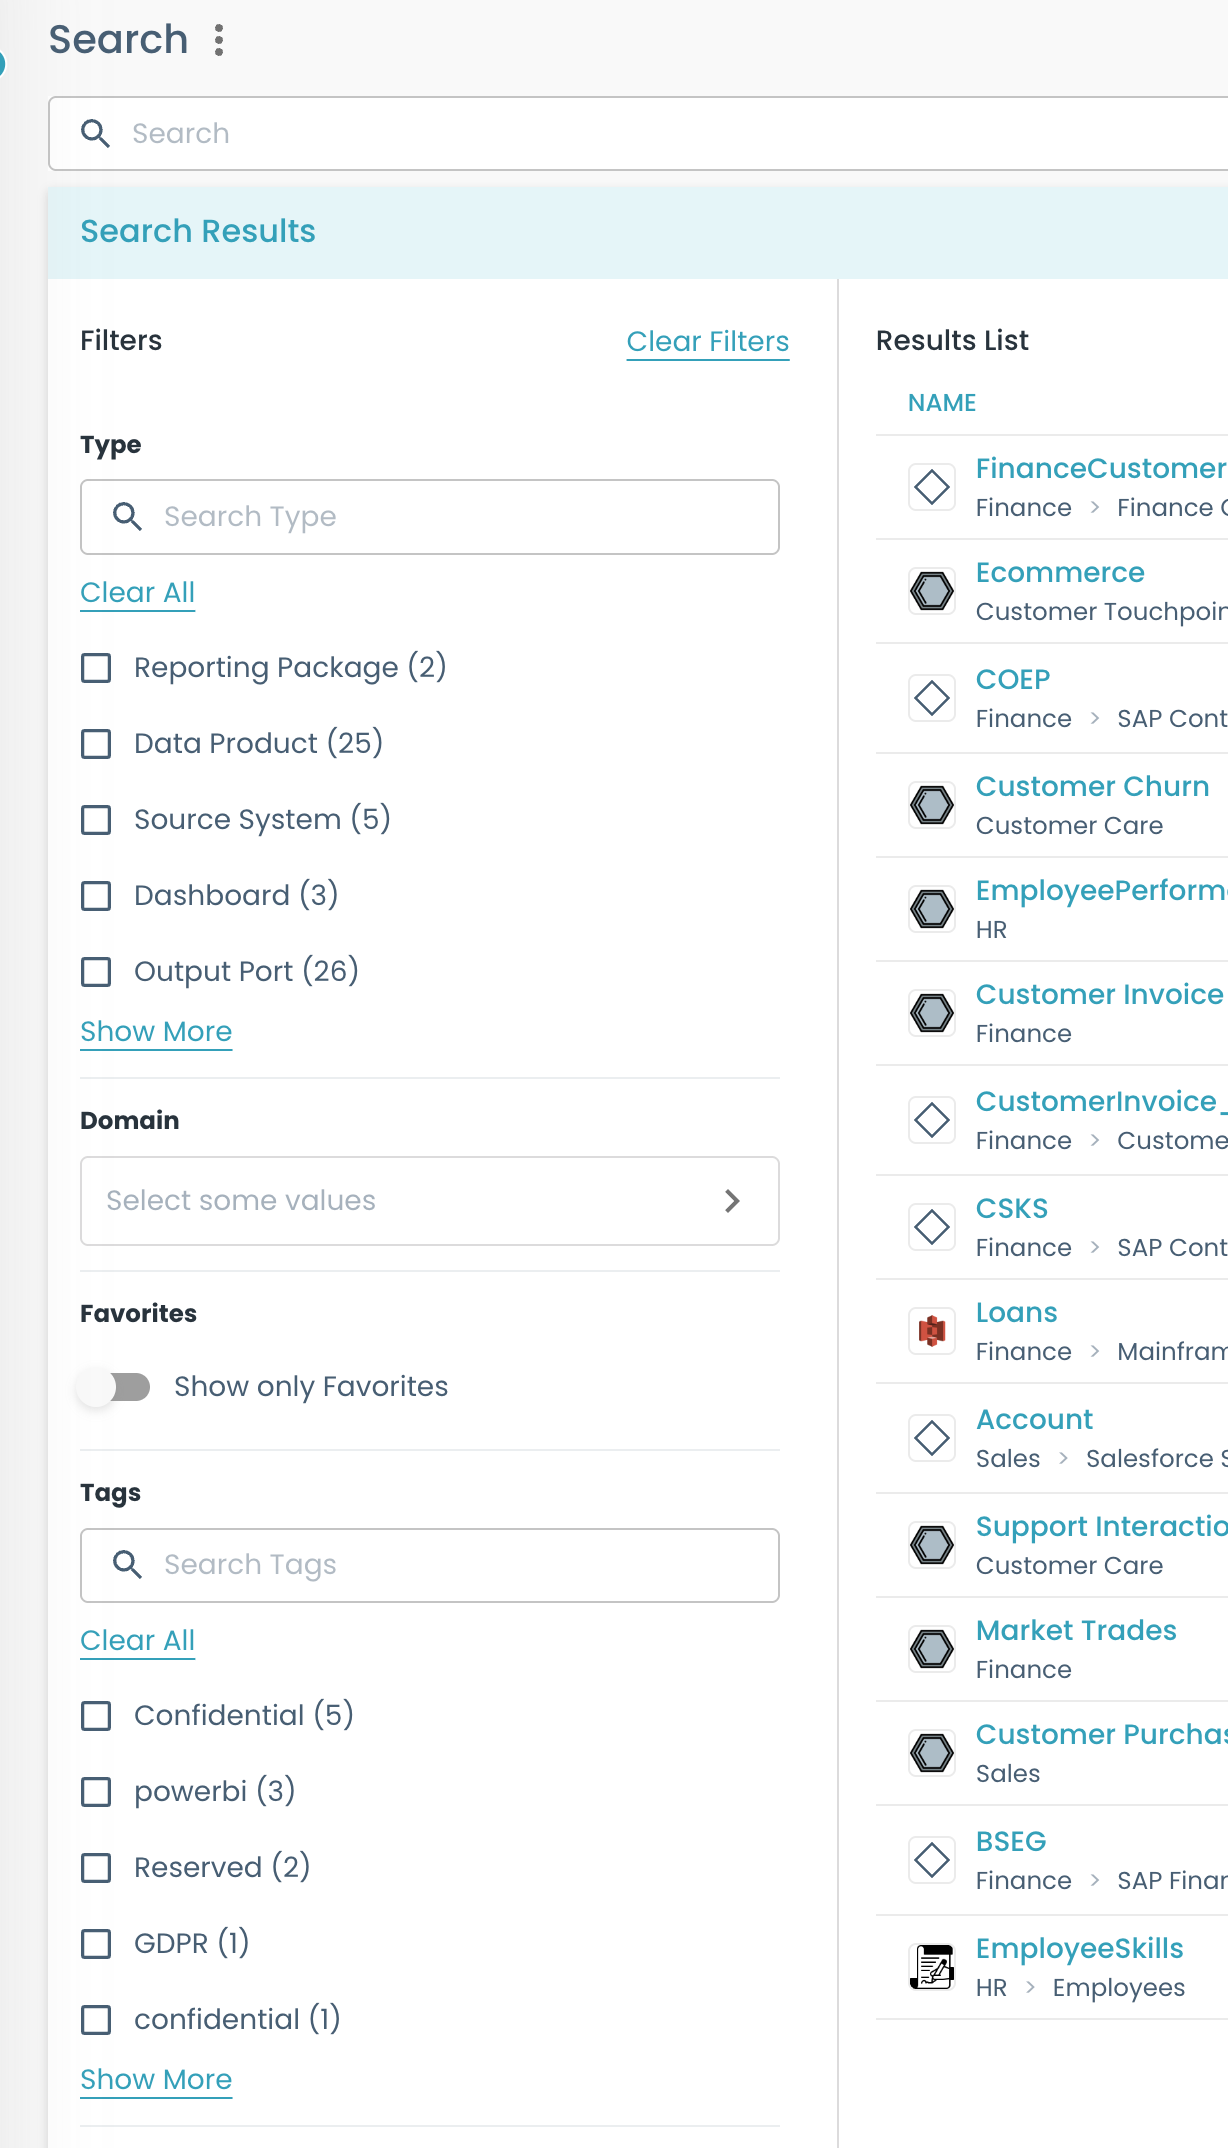Click the magnifier icon in the main search bar
This screenshot has height=2148, width=1228.
tap(96, 133)
